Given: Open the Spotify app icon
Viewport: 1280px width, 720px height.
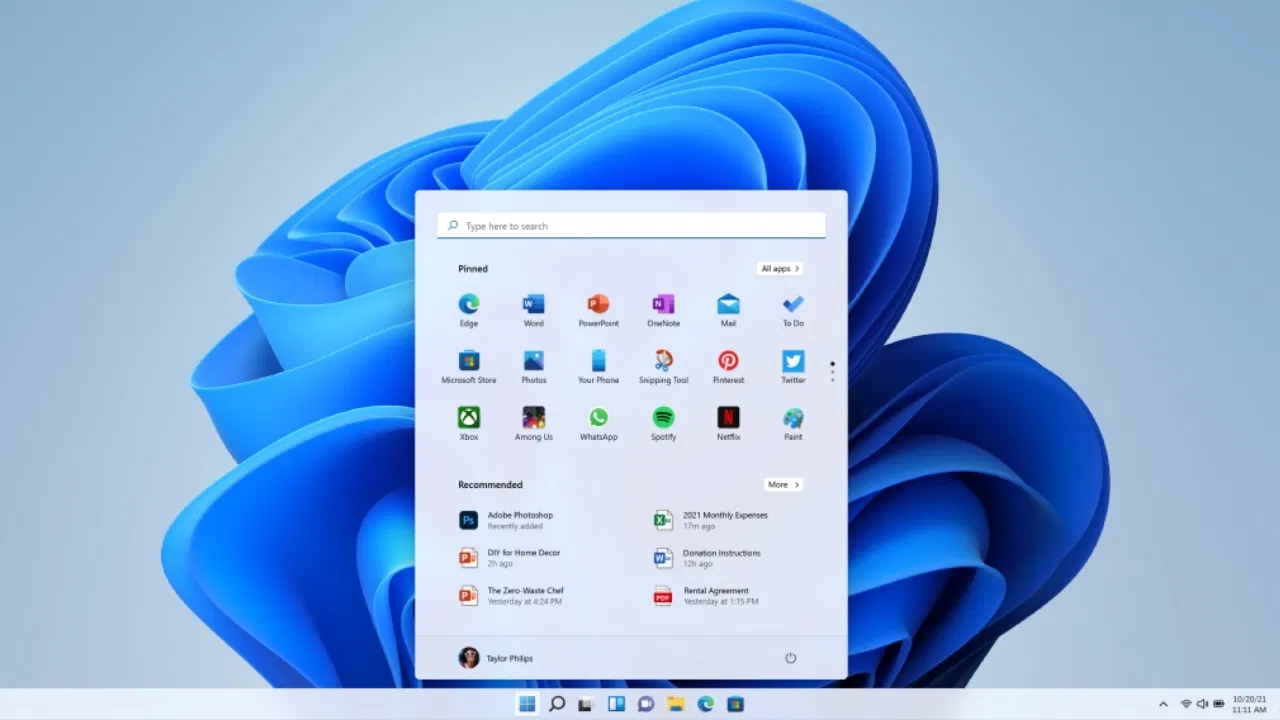Looking at the screenshot, I should click(x=663, y=418).
